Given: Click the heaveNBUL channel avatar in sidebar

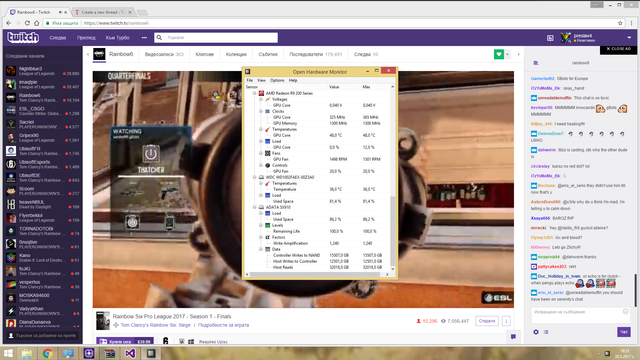Looking at the screenshot, I should click(x=11, y=204).
